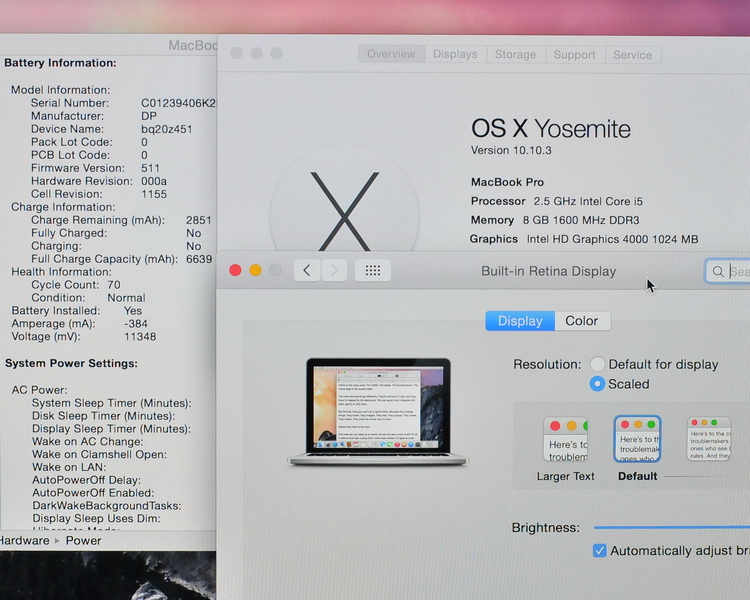The height and width of the screenshot is (600, 750).
Task: Select the Display segment button
Action: click(x=520, y=321)
